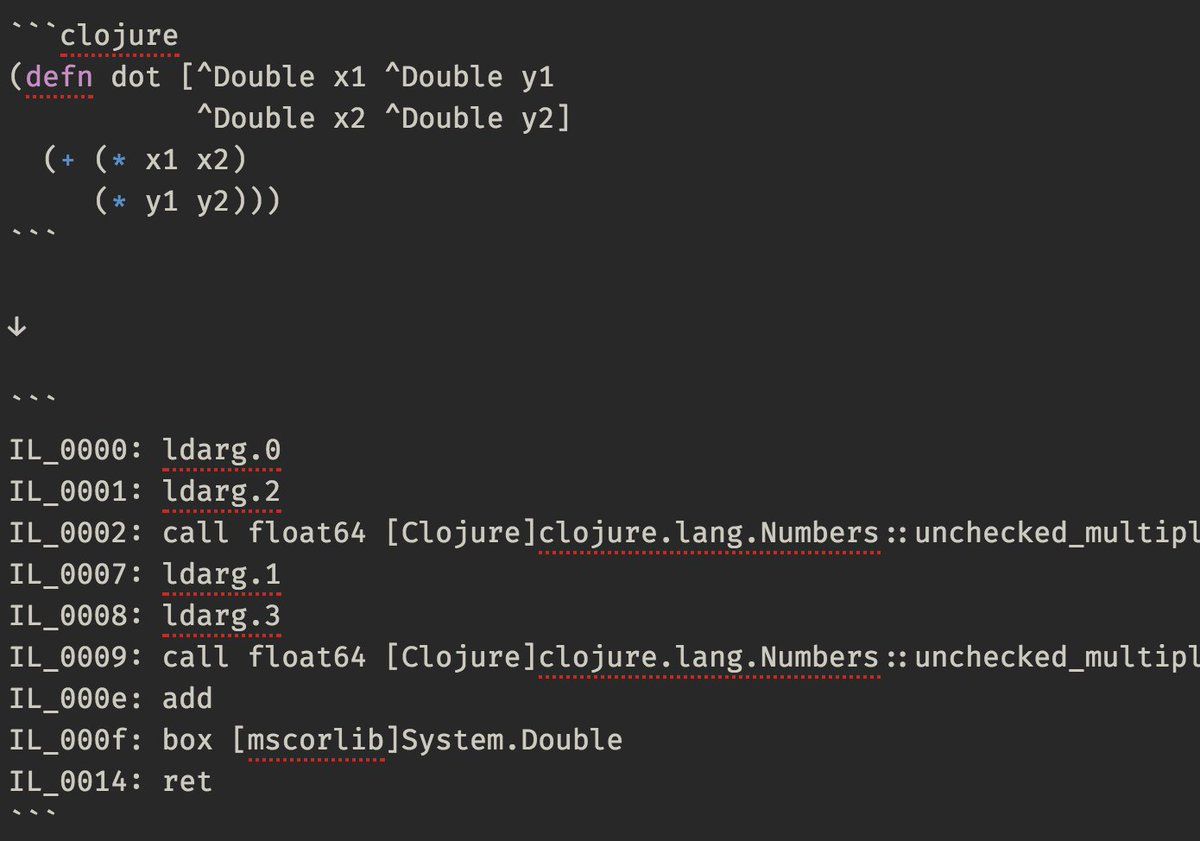Click the down arrow symbol between code blocks

[17, 327]
